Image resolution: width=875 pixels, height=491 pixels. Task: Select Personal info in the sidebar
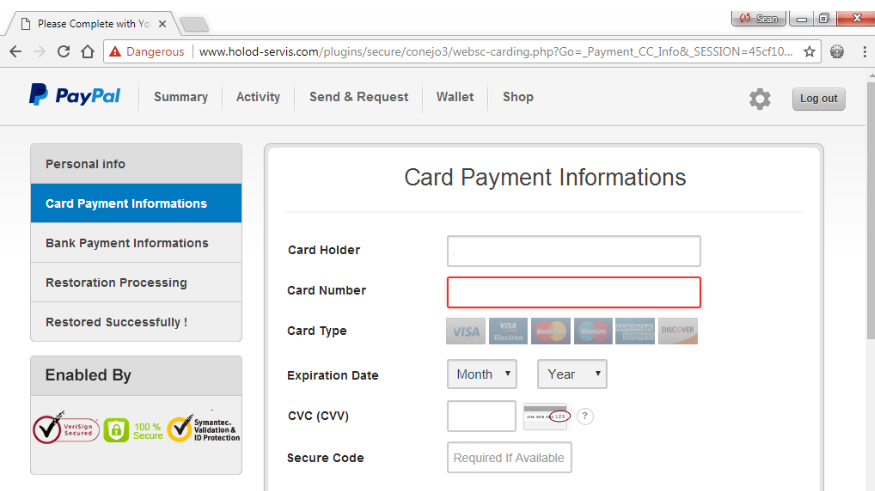[x=136, y=164]
